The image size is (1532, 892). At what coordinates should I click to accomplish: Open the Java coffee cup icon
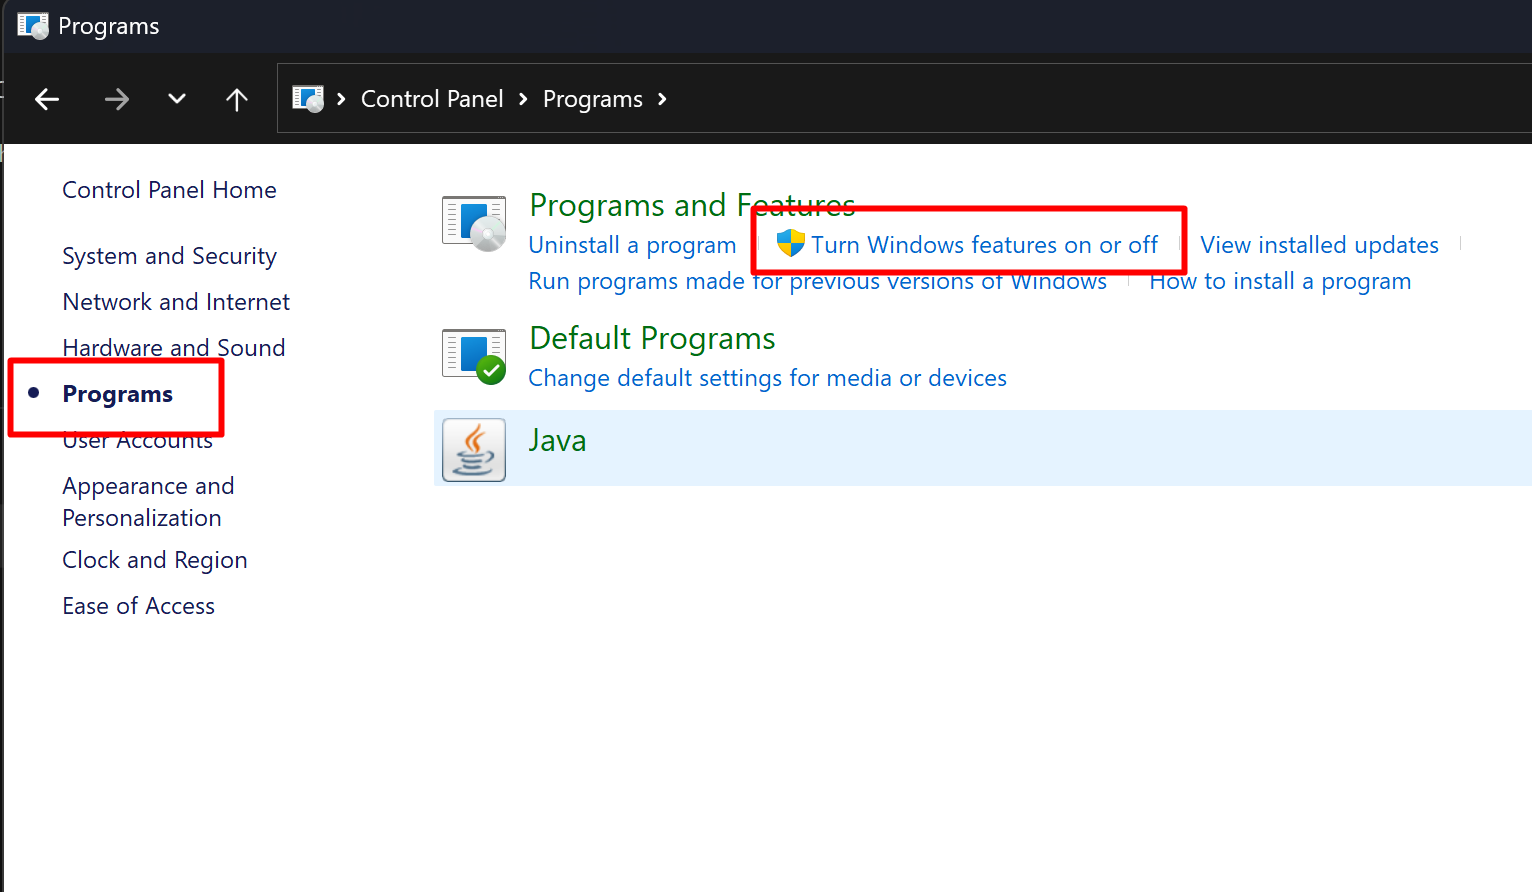click(474, 450)
